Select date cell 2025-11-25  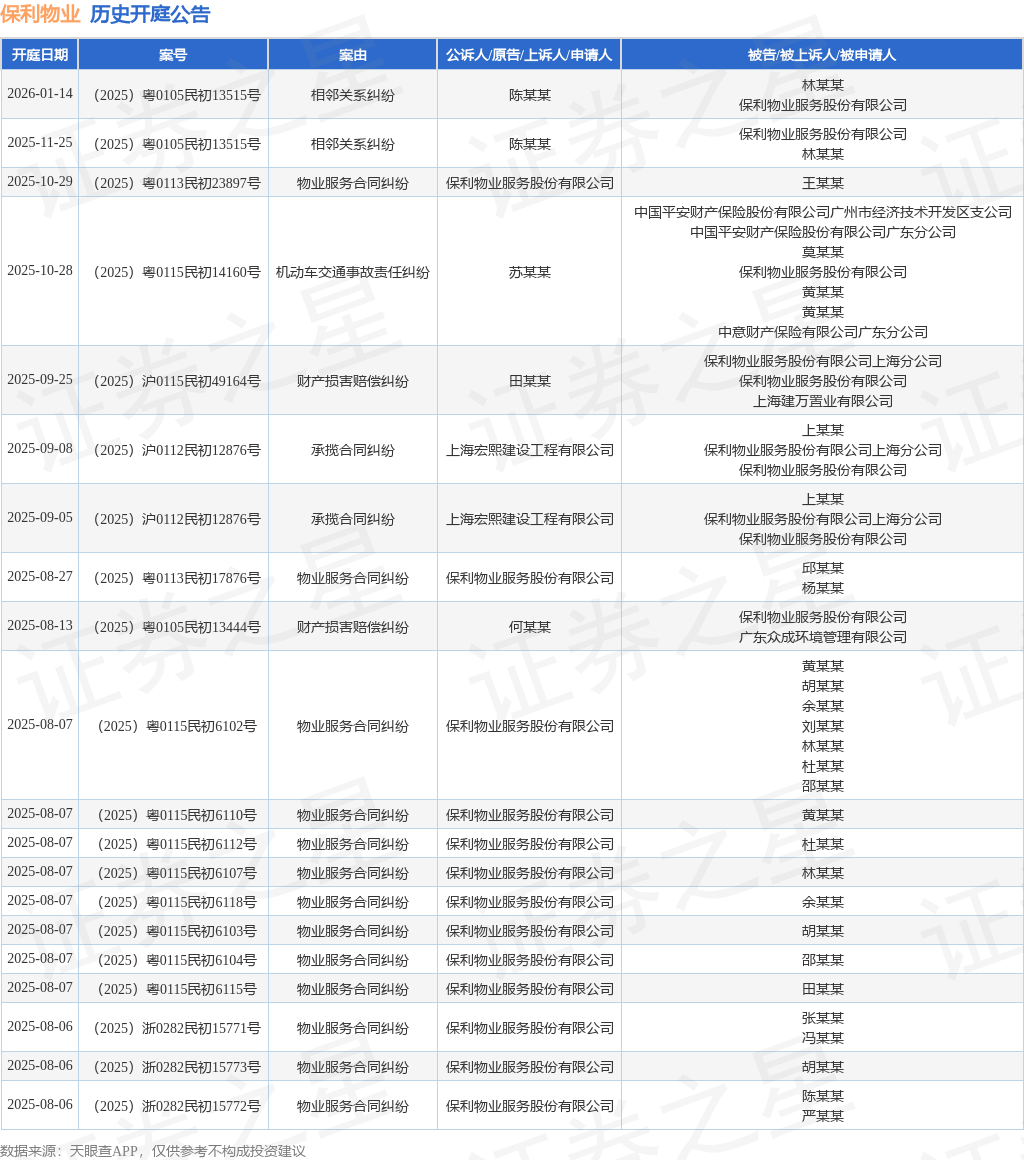click(x=40, y=143)
